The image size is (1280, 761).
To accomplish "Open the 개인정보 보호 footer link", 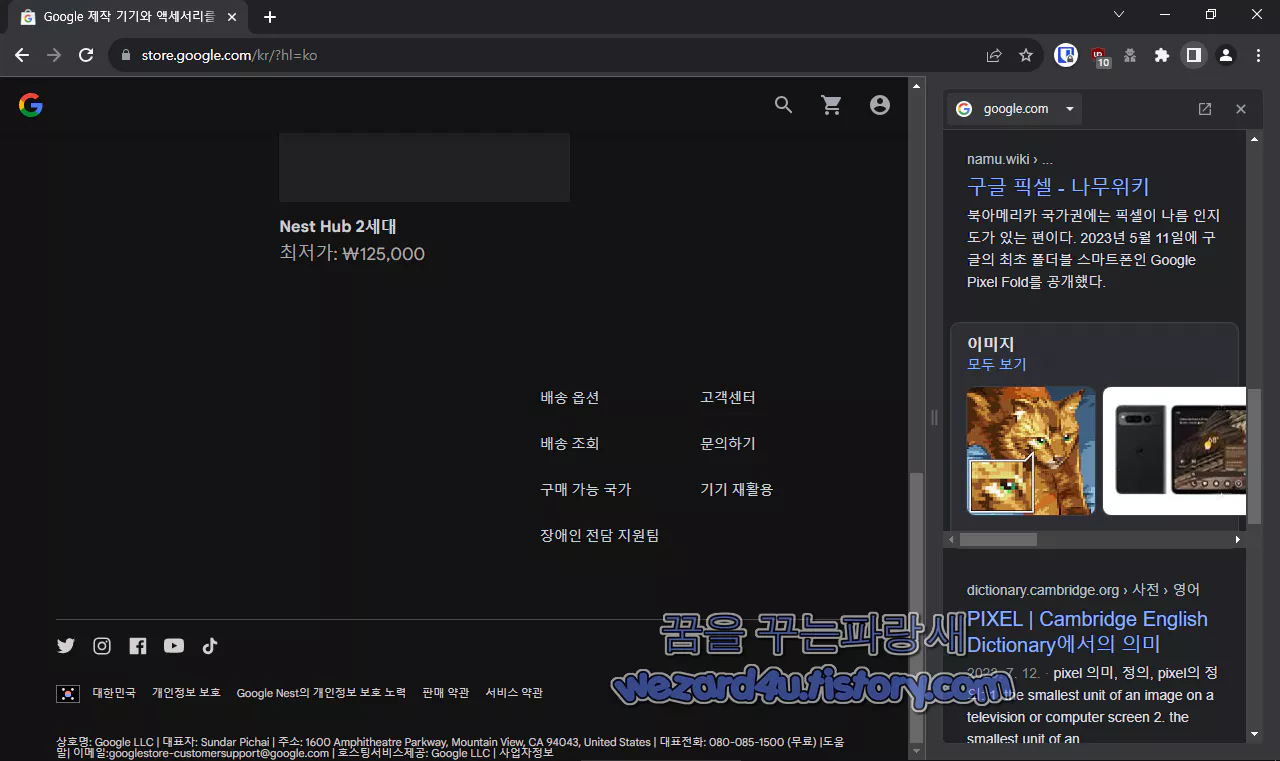I will coord(187,693).
